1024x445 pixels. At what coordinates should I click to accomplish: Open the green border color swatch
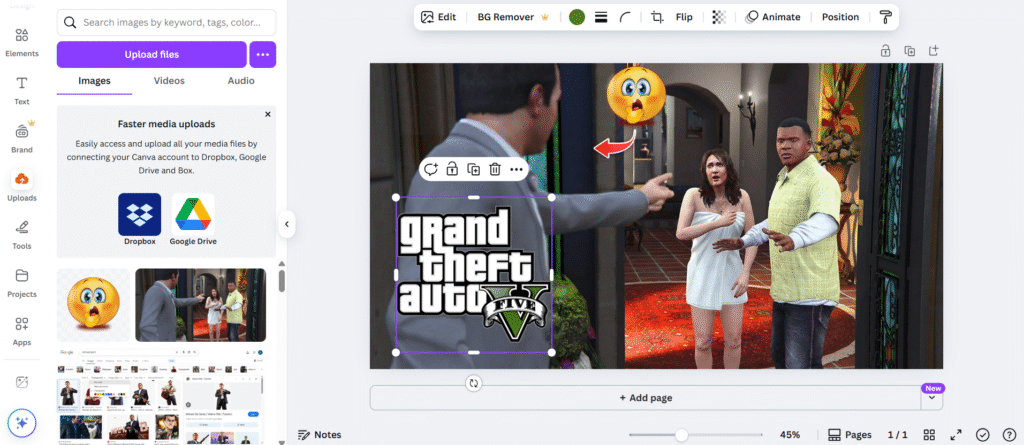tap(577, 17)
